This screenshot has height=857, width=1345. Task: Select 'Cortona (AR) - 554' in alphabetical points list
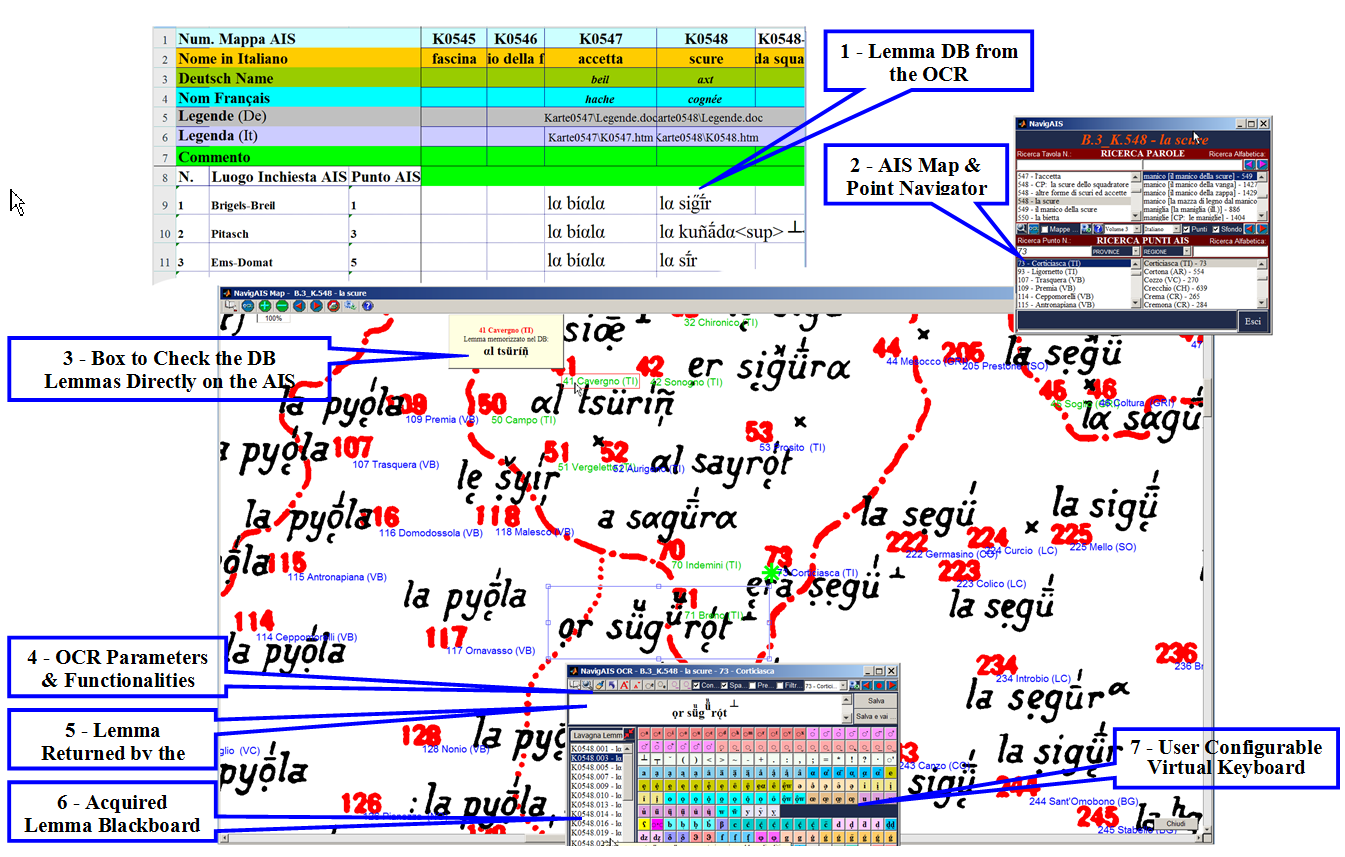pyautogui.click(x=1200, y=272)
